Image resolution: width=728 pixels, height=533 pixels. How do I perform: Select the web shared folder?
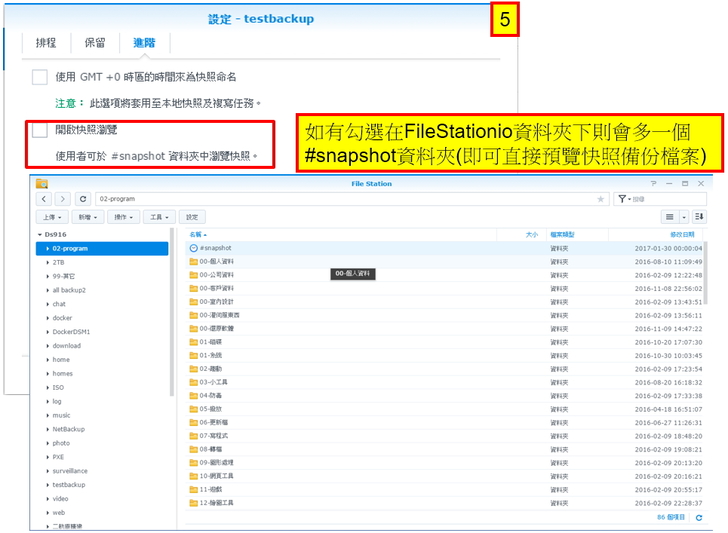point(58,513)
